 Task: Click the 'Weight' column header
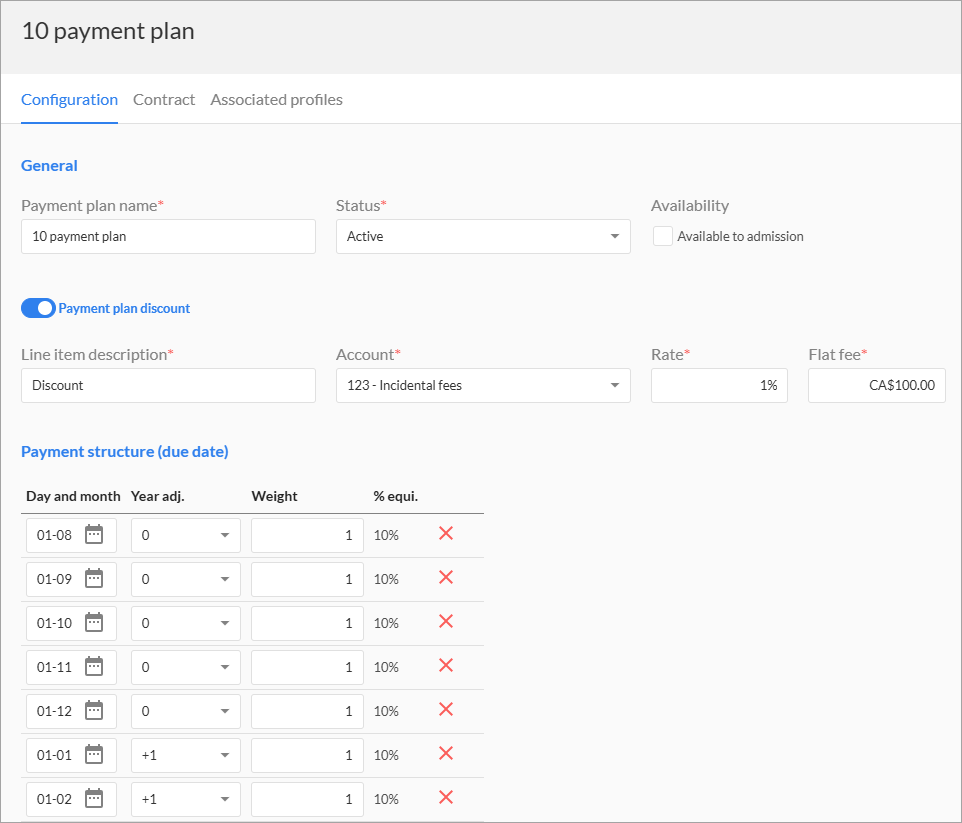click(x=274, y=496)
